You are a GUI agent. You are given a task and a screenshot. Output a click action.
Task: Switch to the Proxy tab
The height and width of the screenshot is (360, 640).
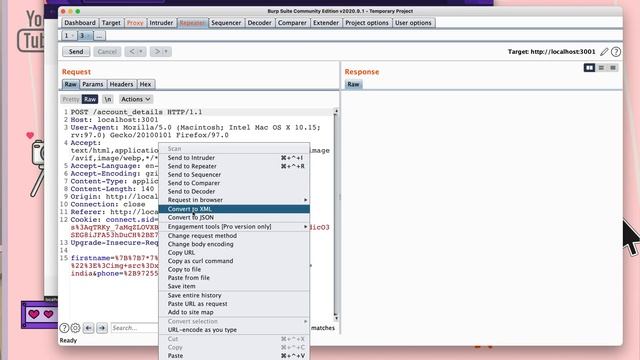point(135,23)
